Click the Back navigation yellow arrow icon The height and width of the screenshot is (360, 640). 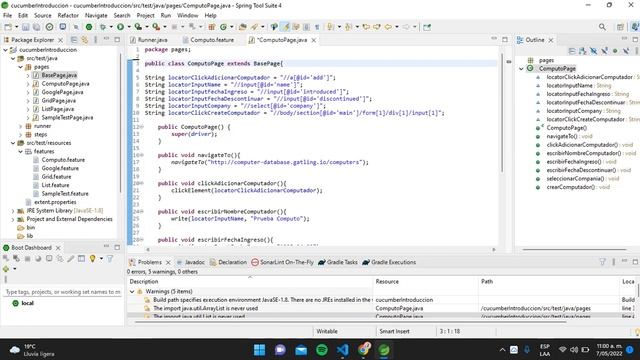click(388, 27)
